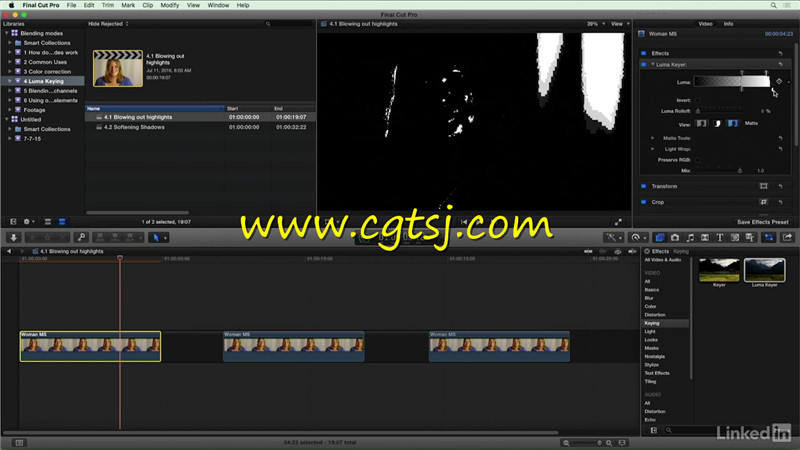Open the Photos browser camera icon

pyautogui.click(x=675, y=238)
